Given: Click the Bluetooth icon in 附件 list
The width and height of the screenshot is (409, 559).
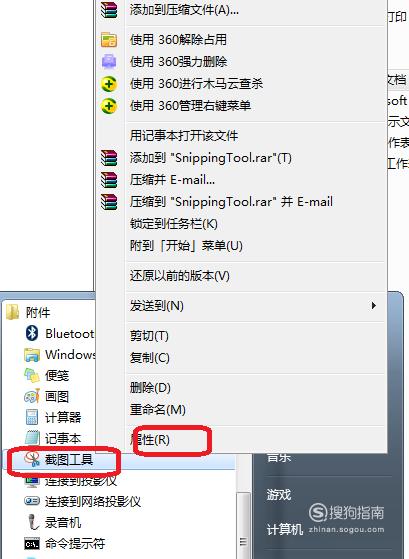Looking at the screenshot, I should 32,333.
